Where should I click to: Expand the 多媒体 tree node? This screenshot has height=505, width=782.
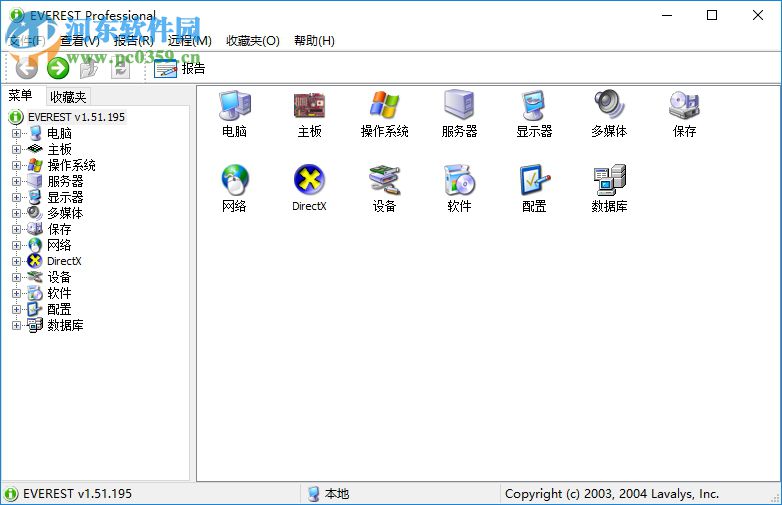tap(16, 213)
